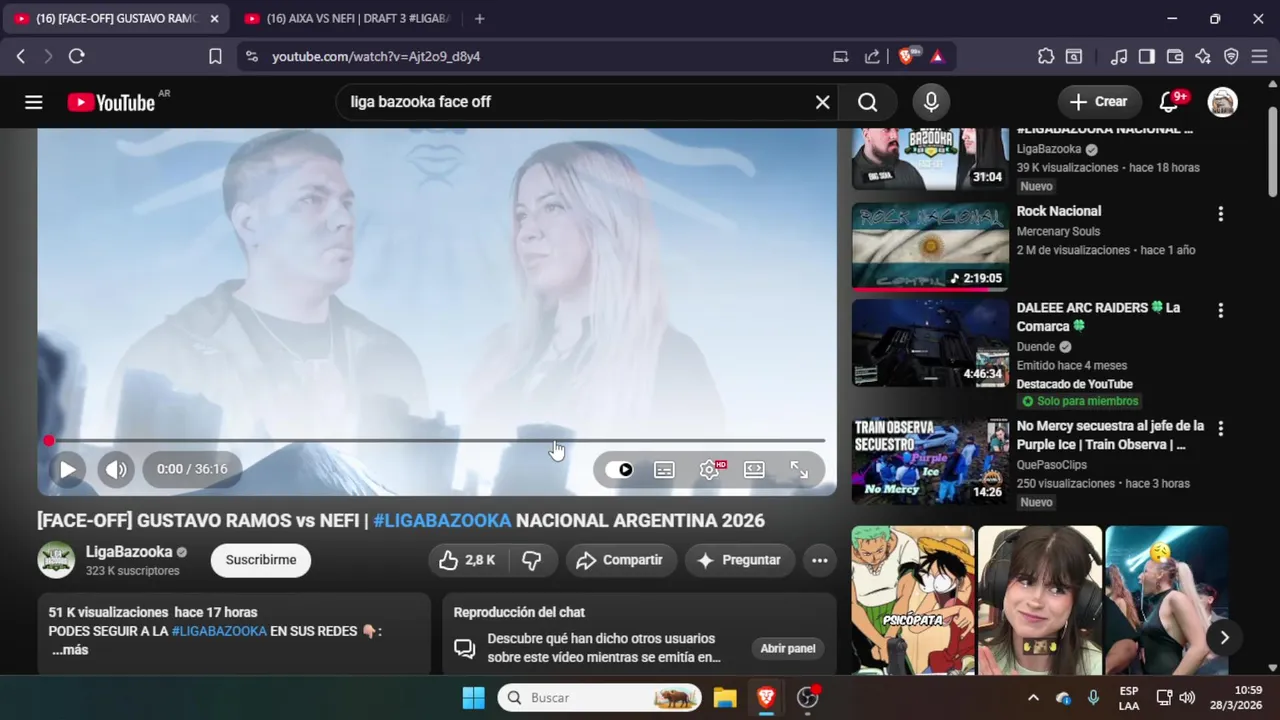Open the Rock Nacional thumbnail

[x=930, y=246]
